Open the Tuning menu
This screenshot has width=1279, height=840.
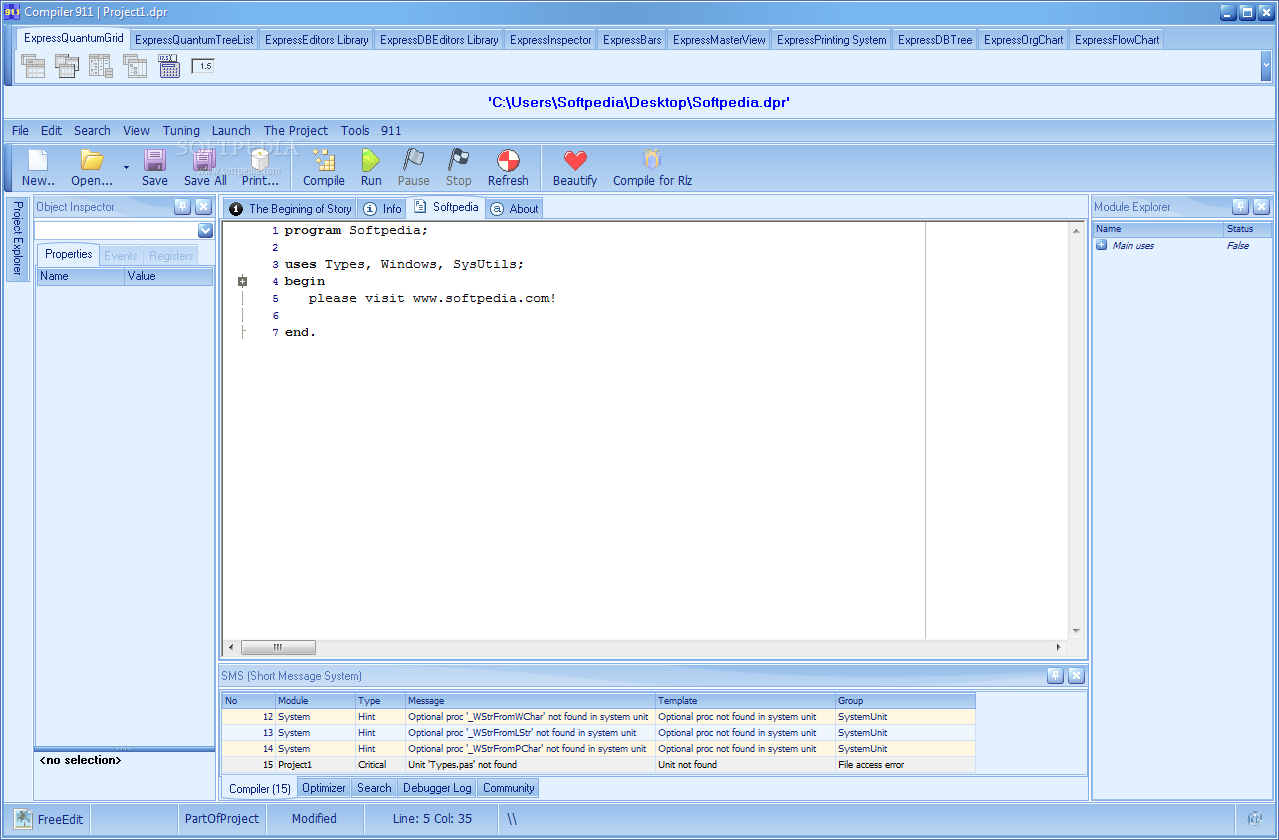click(x=181, y=130)
